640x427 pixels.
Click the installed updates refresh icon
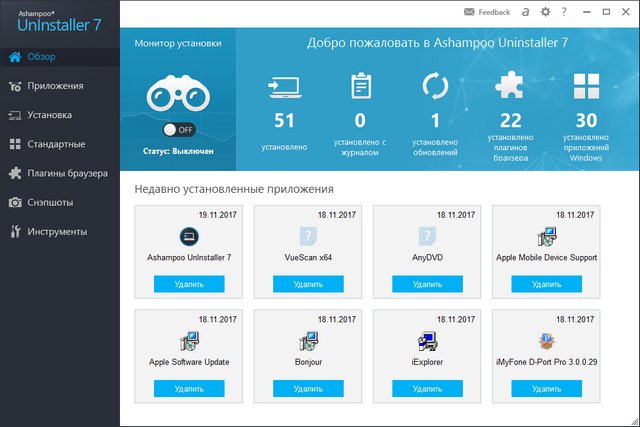[x=435, y=88]
